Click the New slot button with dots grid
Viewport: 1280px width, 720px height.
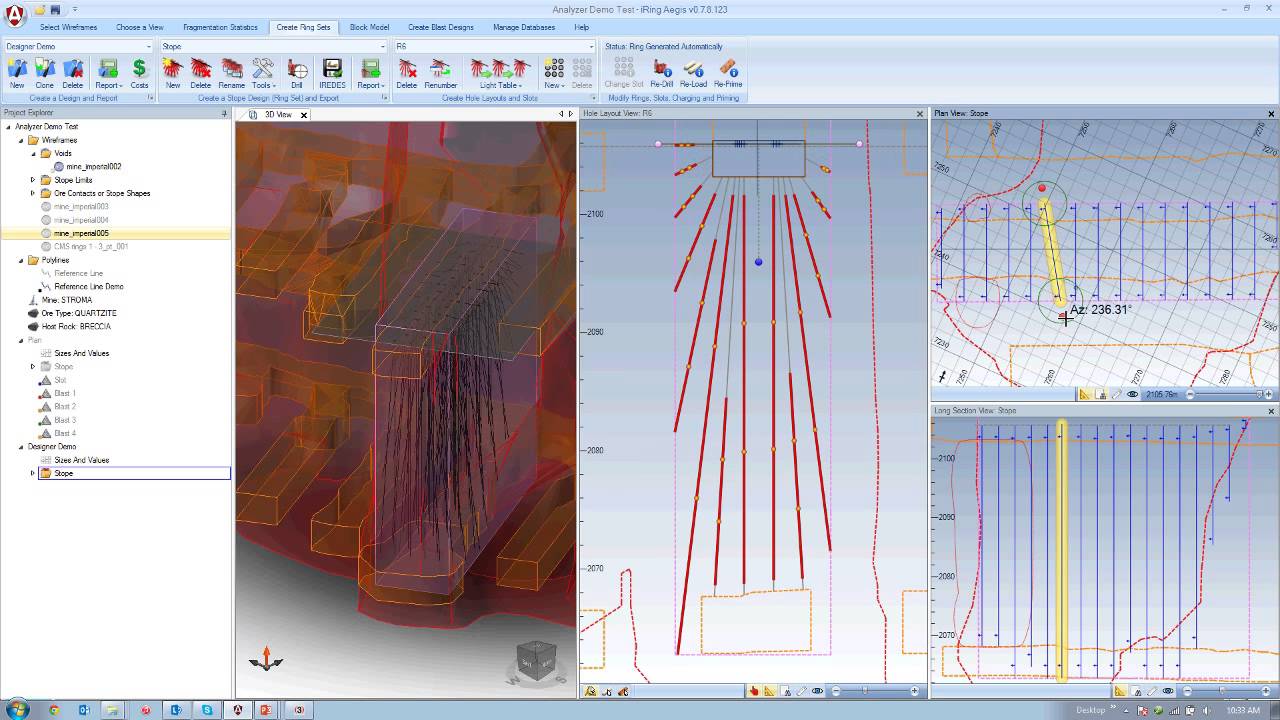coord(554,72)
